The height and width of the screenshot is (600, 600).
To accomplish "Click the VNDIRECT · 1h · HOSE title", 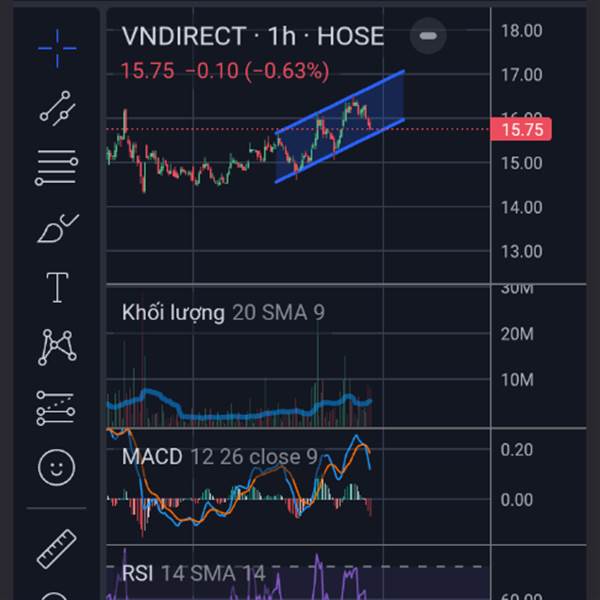I will point(253,36).
